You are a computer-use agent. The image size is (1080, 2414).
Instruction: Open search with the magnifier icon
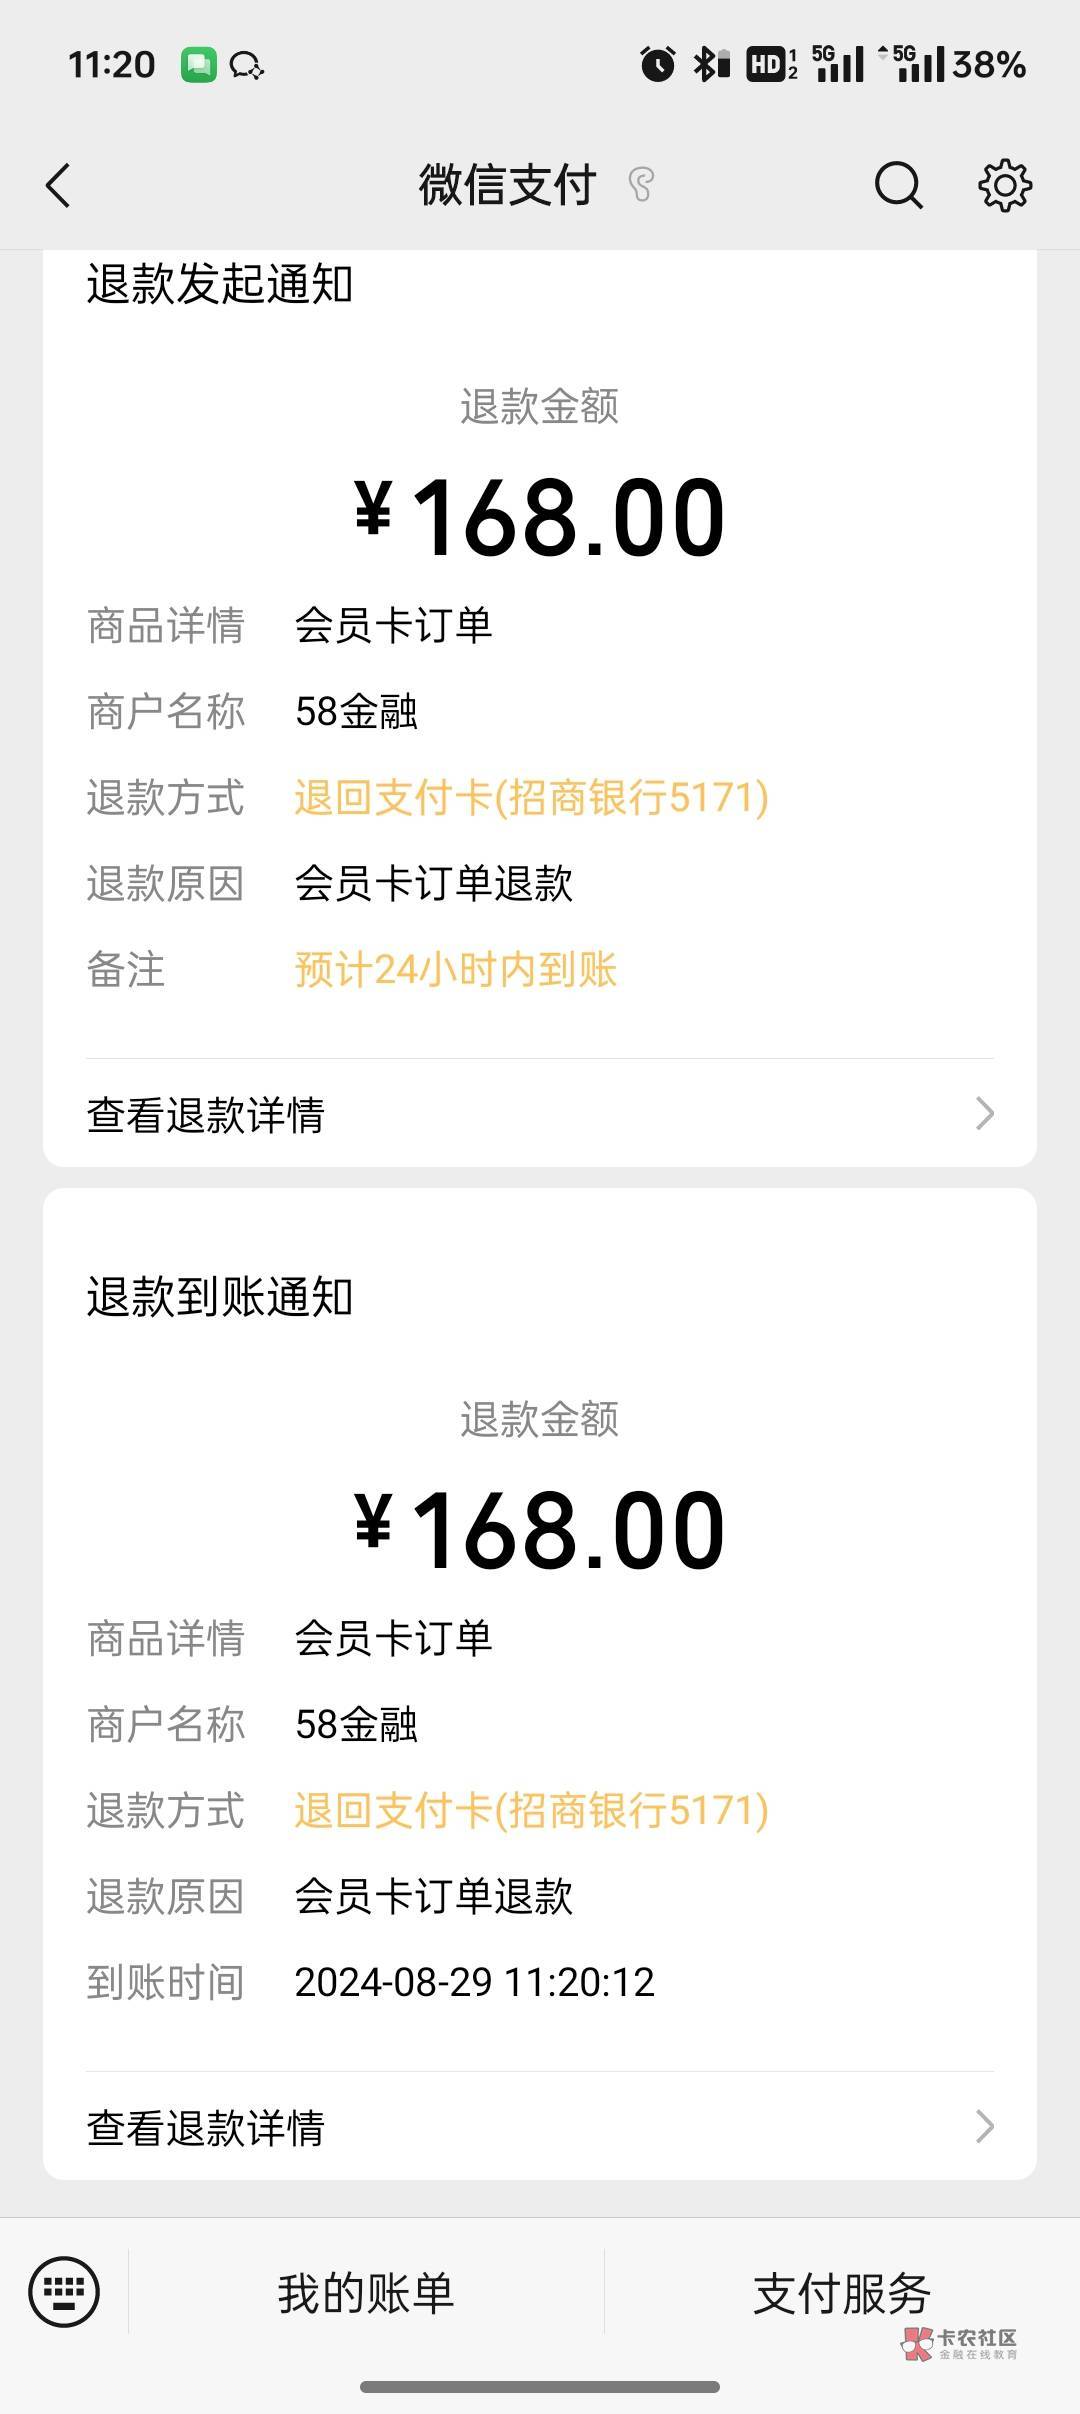tap(898, 186)
